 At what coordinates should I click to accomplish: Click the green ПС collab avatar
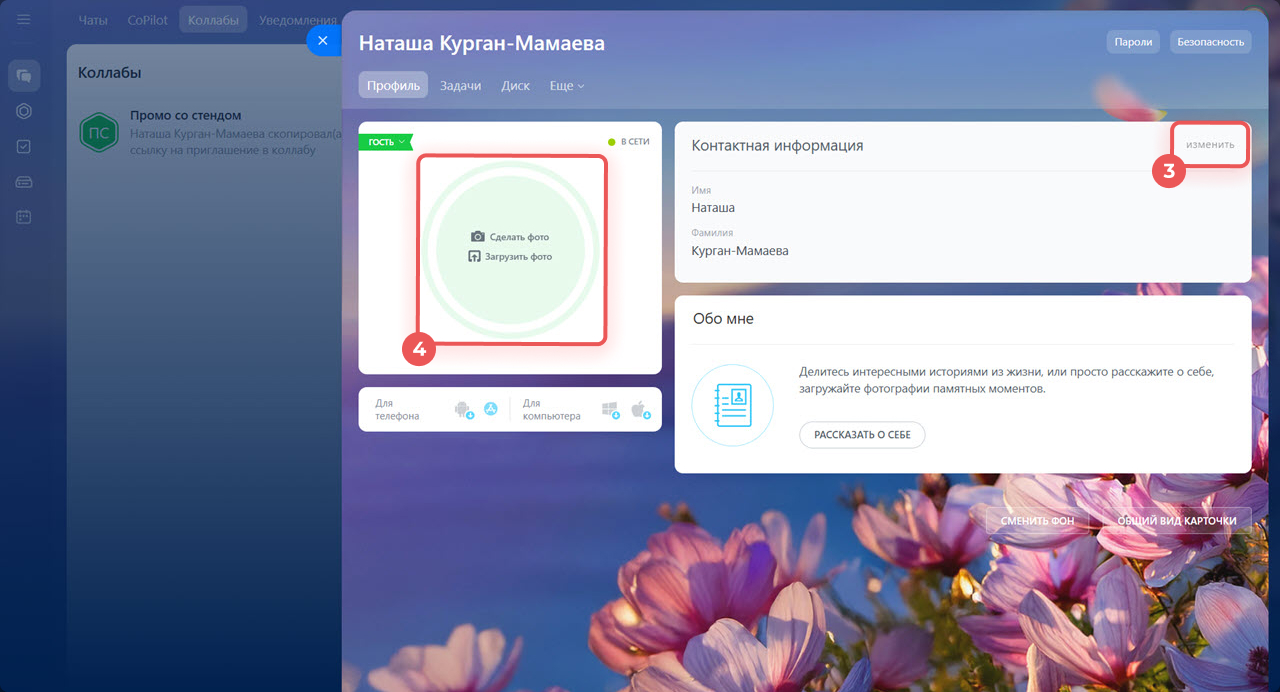[99, 133]
